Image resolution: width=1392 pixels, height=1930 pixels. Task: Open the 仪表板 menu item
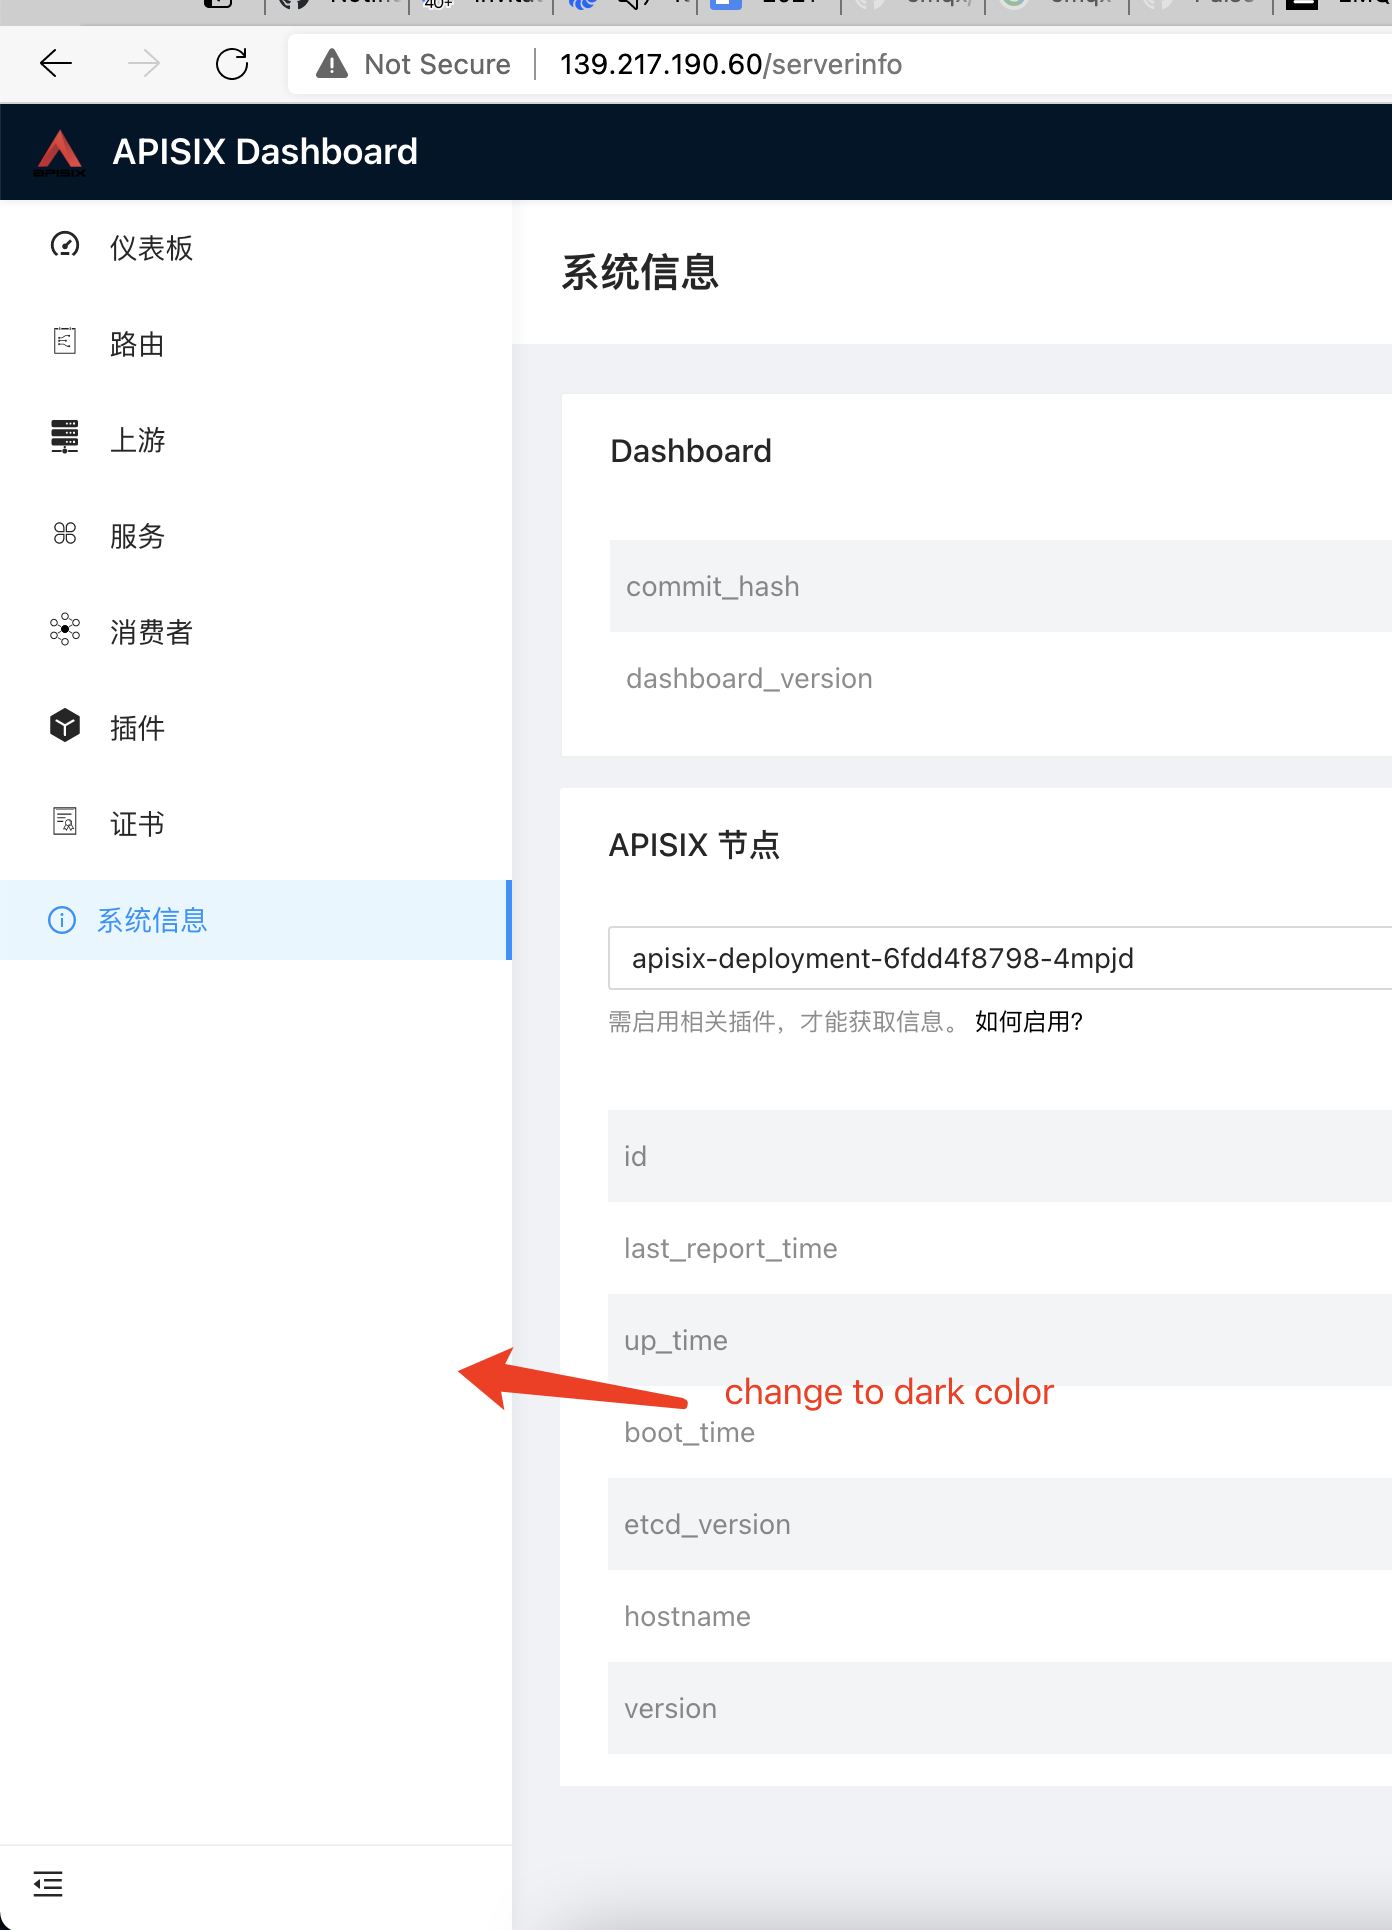(x=256, y=248)
